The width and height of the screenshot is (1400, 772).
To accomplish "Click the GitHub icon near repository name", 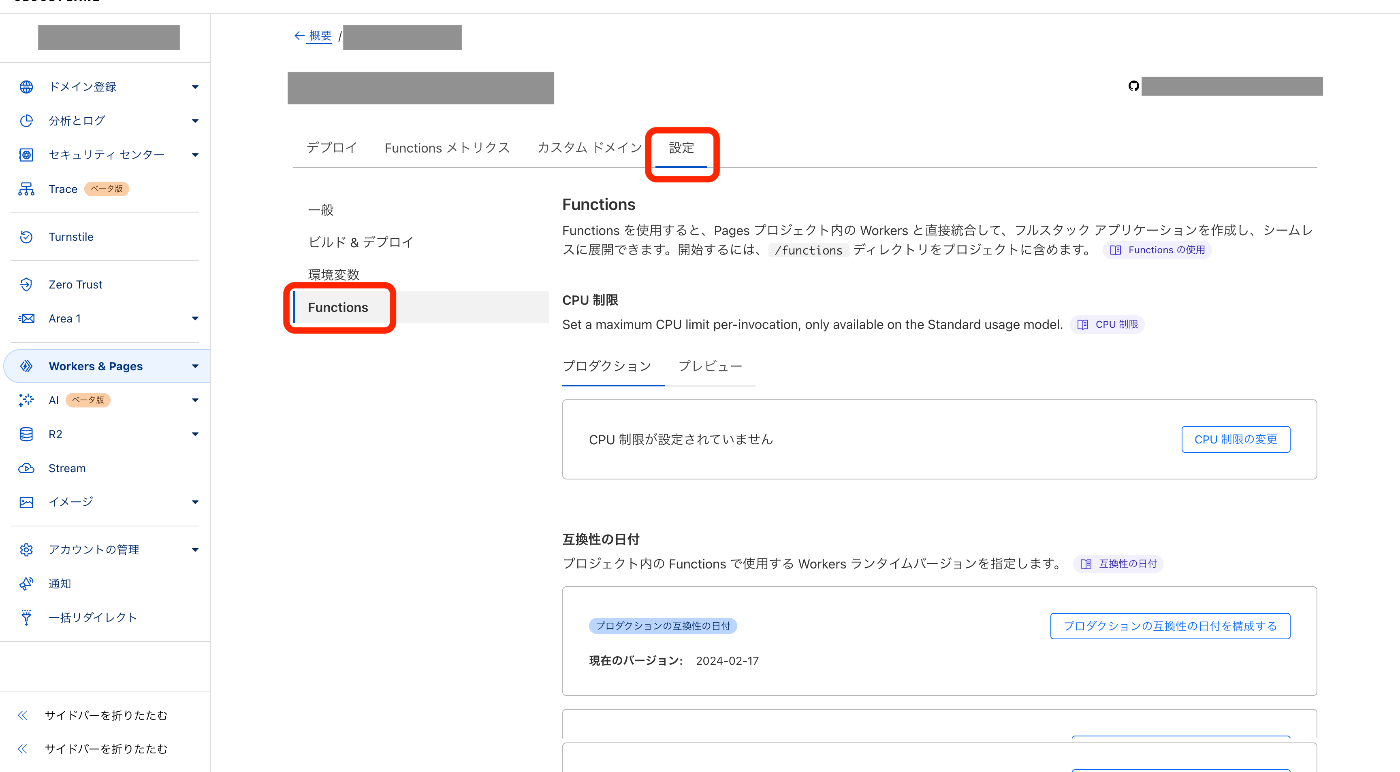I will coord(1133,87).
